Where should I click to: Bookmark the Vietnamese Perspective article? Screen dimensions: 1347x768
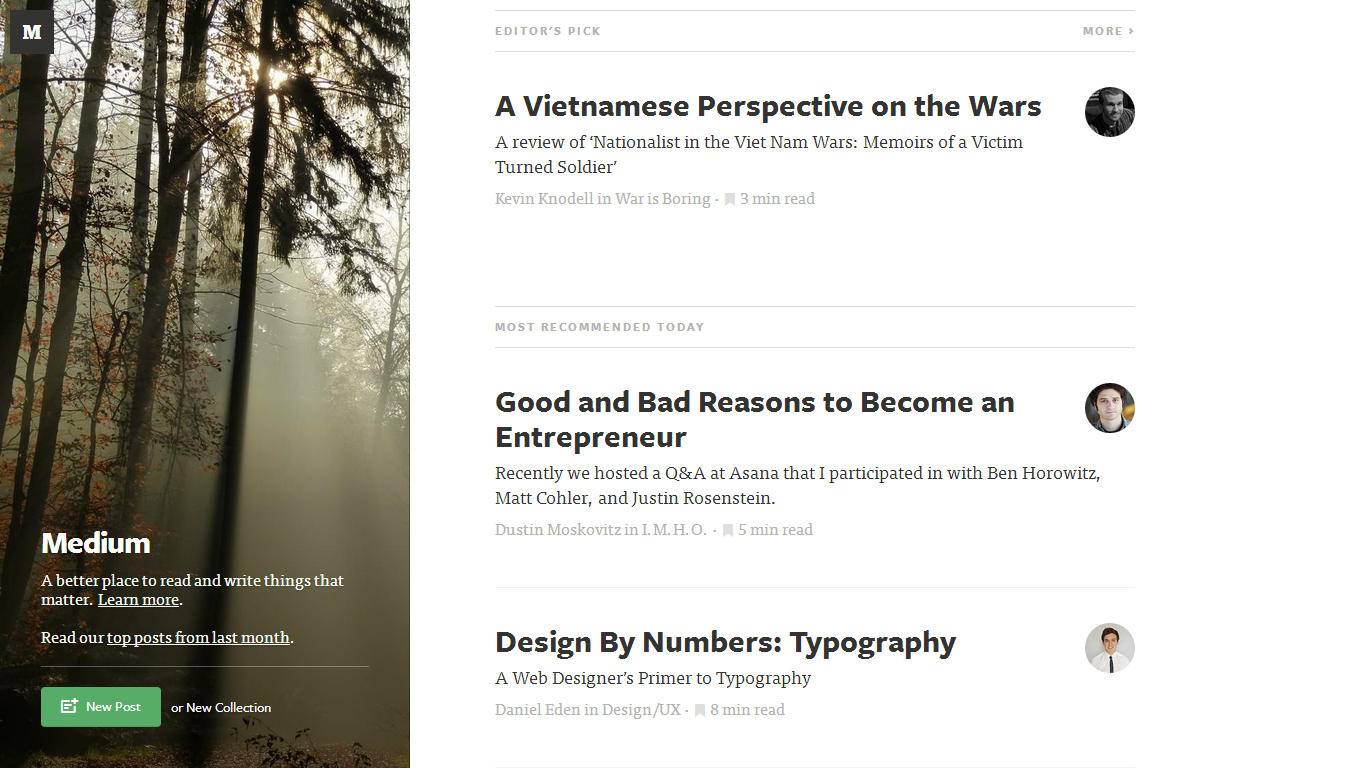click(x=730, y=199)
